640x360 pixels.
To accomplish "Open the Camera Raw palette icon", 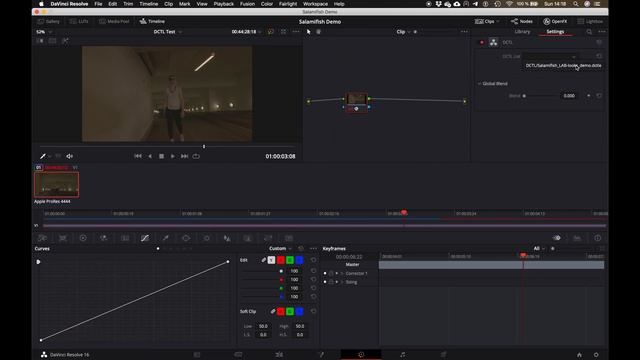I will (42, 238).
